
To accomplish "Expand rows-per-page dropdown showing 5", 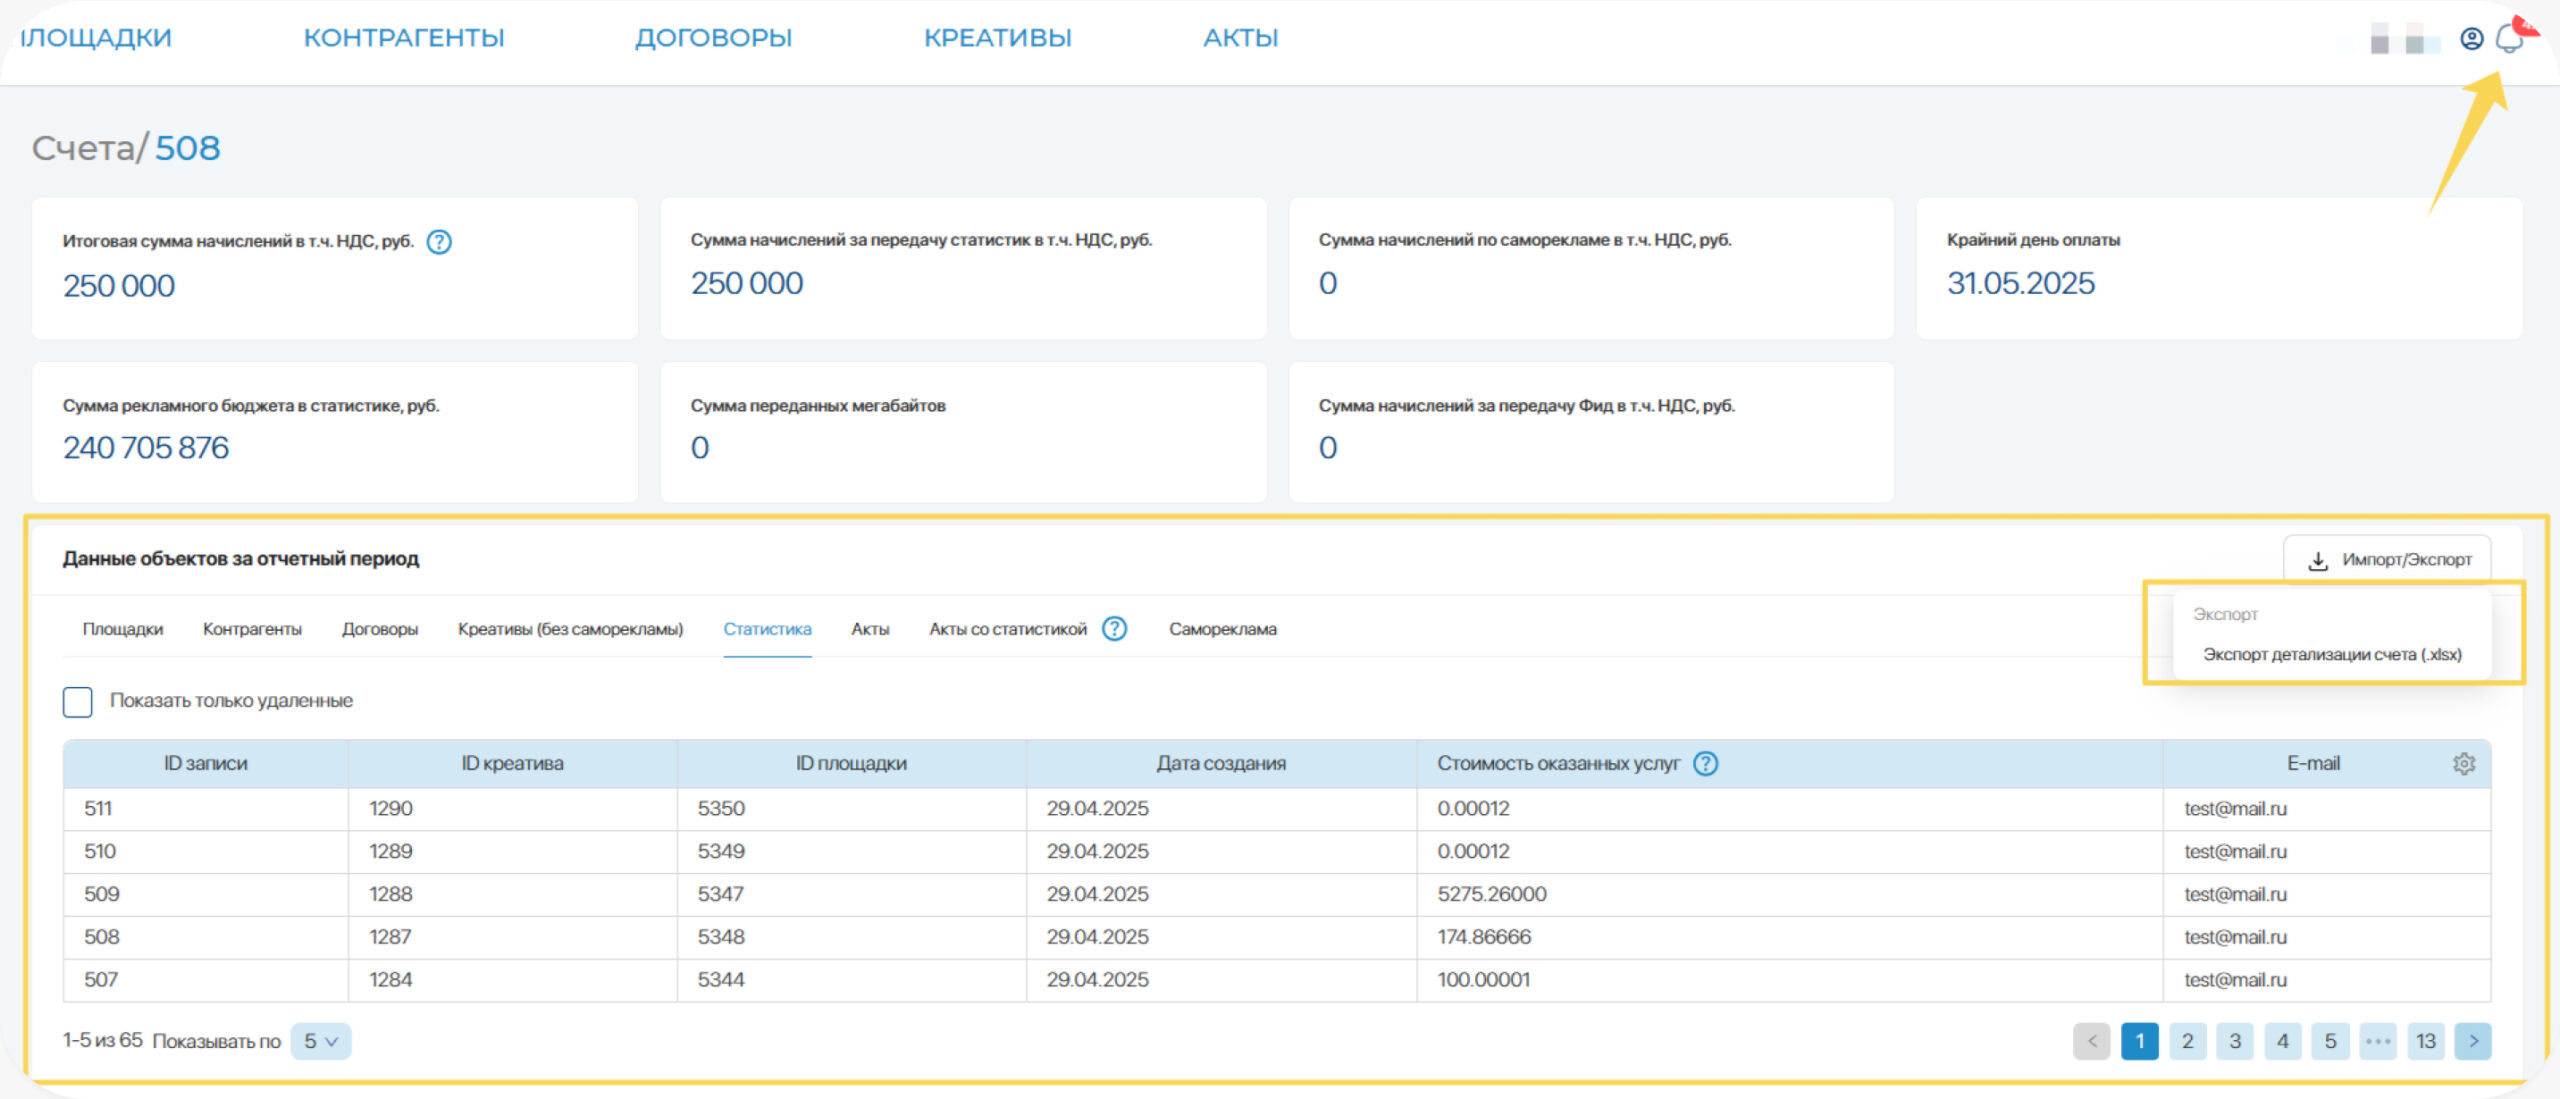I will point(320,1041).
